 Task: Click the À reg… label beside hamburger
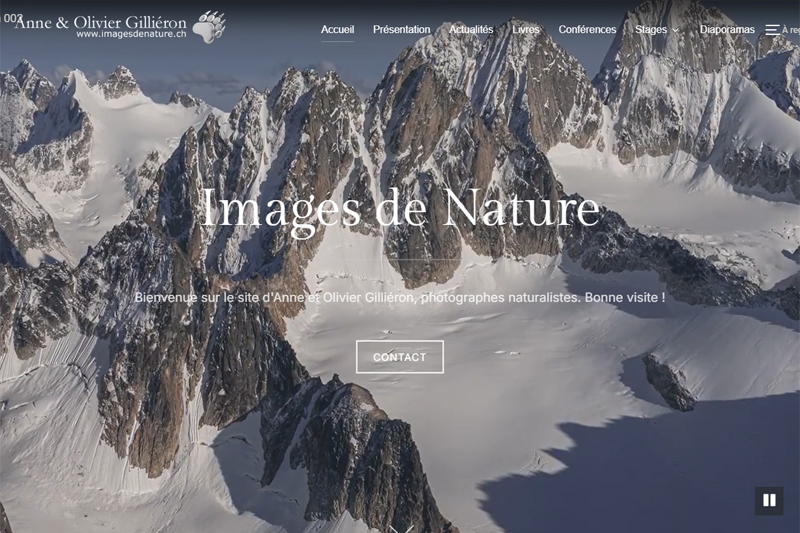tap(790, 31)
